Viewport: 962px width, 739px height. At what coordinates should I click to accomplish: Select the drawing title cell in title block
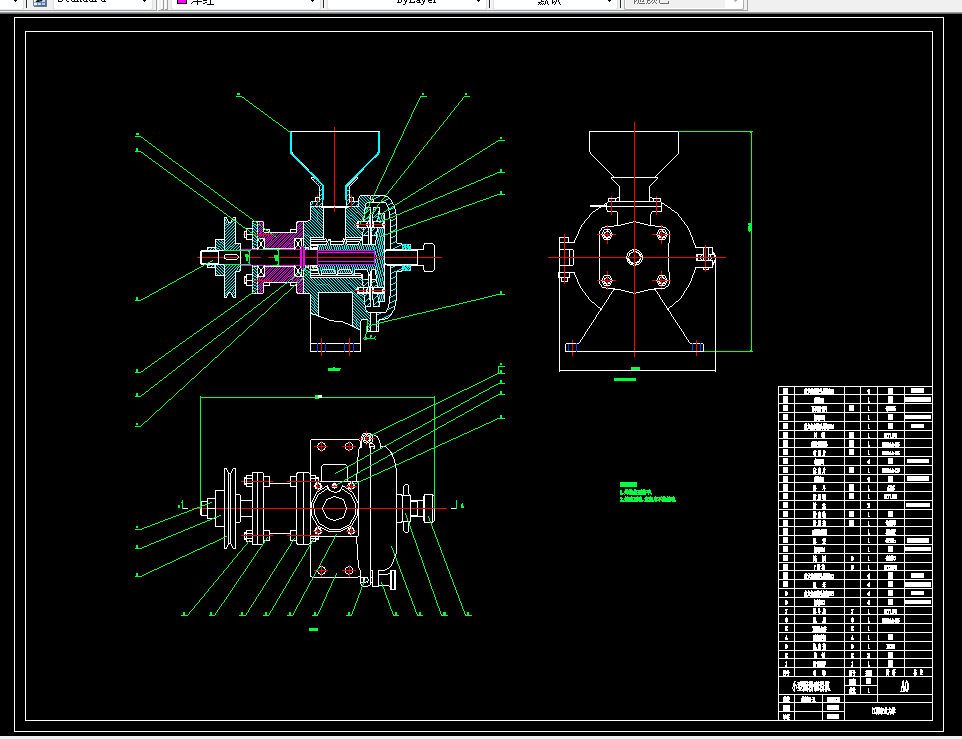(x=812, y=686)
